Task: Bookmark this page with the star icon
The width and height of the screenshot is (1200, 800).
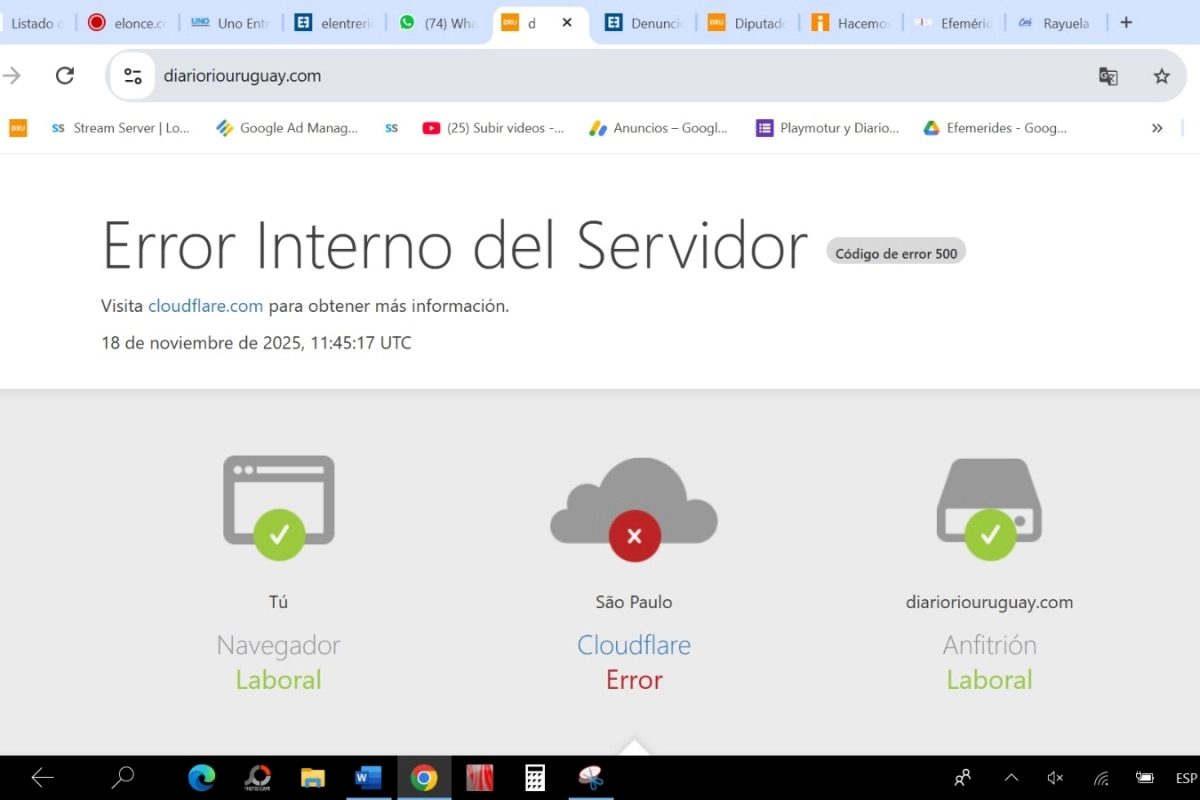Action: pyautogui.click(x=1161, y=75)
